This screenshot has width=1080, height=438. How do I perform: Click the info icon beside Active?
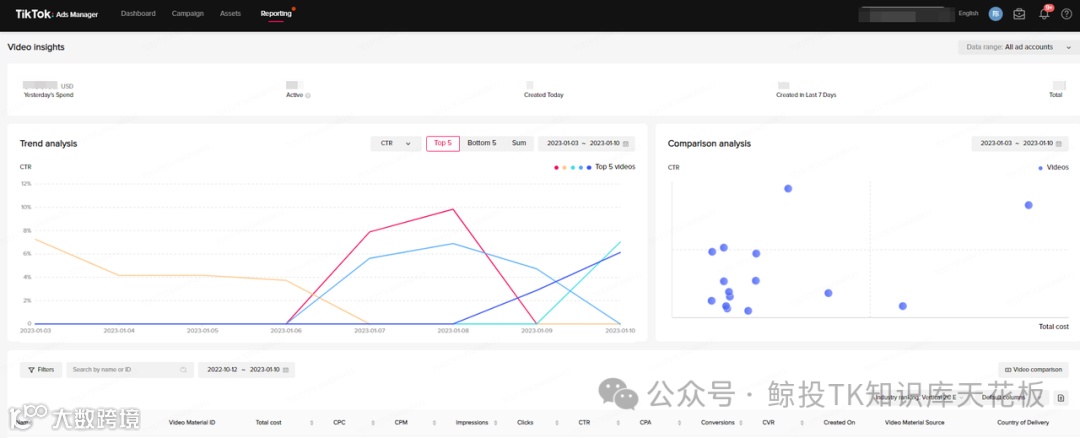coord(308,95)
